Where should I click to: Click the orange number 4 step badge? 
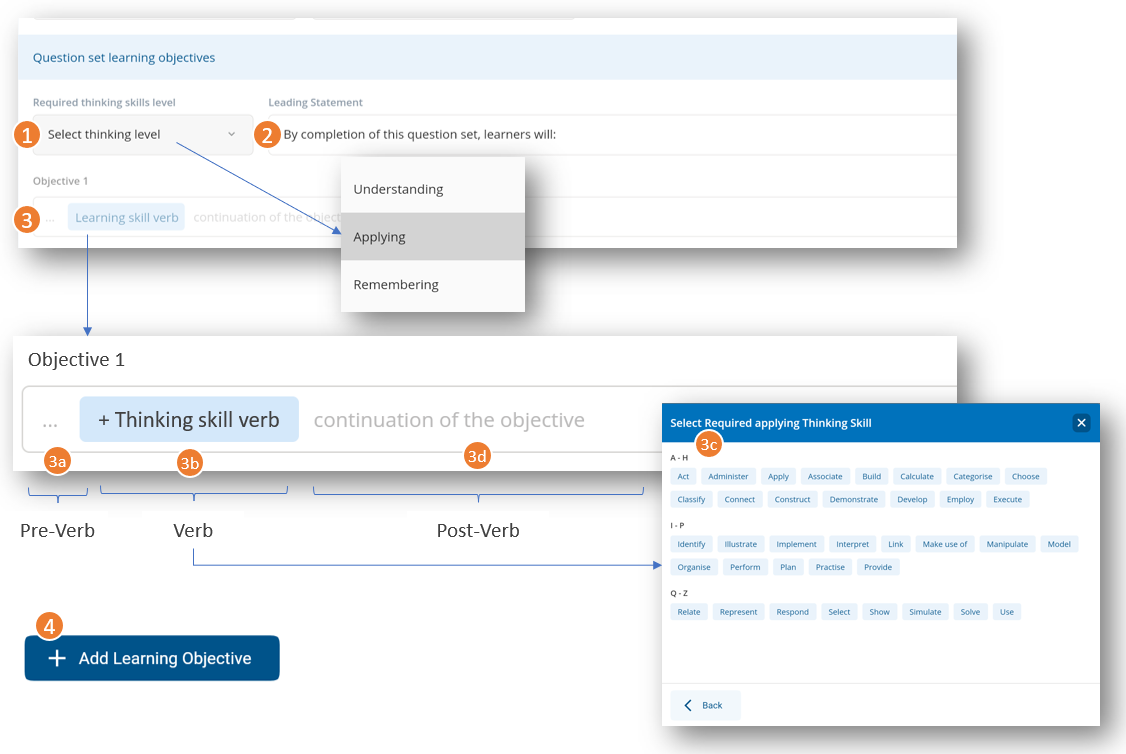[50, 626]
